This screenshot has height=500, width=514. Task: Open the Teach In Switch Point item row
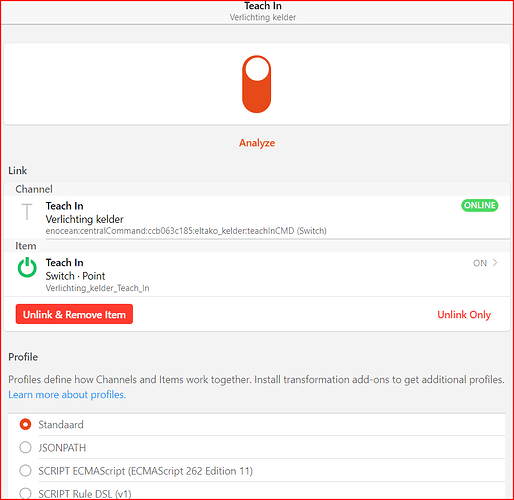click(257, 274)
